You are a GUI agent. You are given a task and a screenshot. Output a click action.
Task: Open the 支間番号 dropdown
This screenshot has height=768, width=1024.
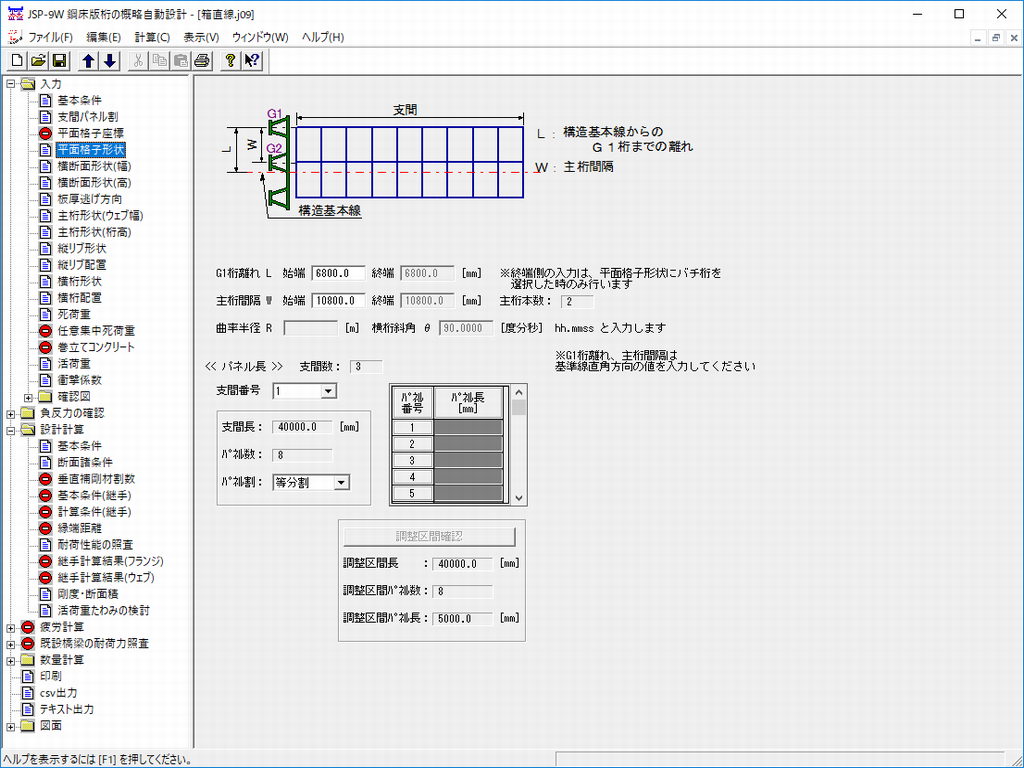[328, 391]
